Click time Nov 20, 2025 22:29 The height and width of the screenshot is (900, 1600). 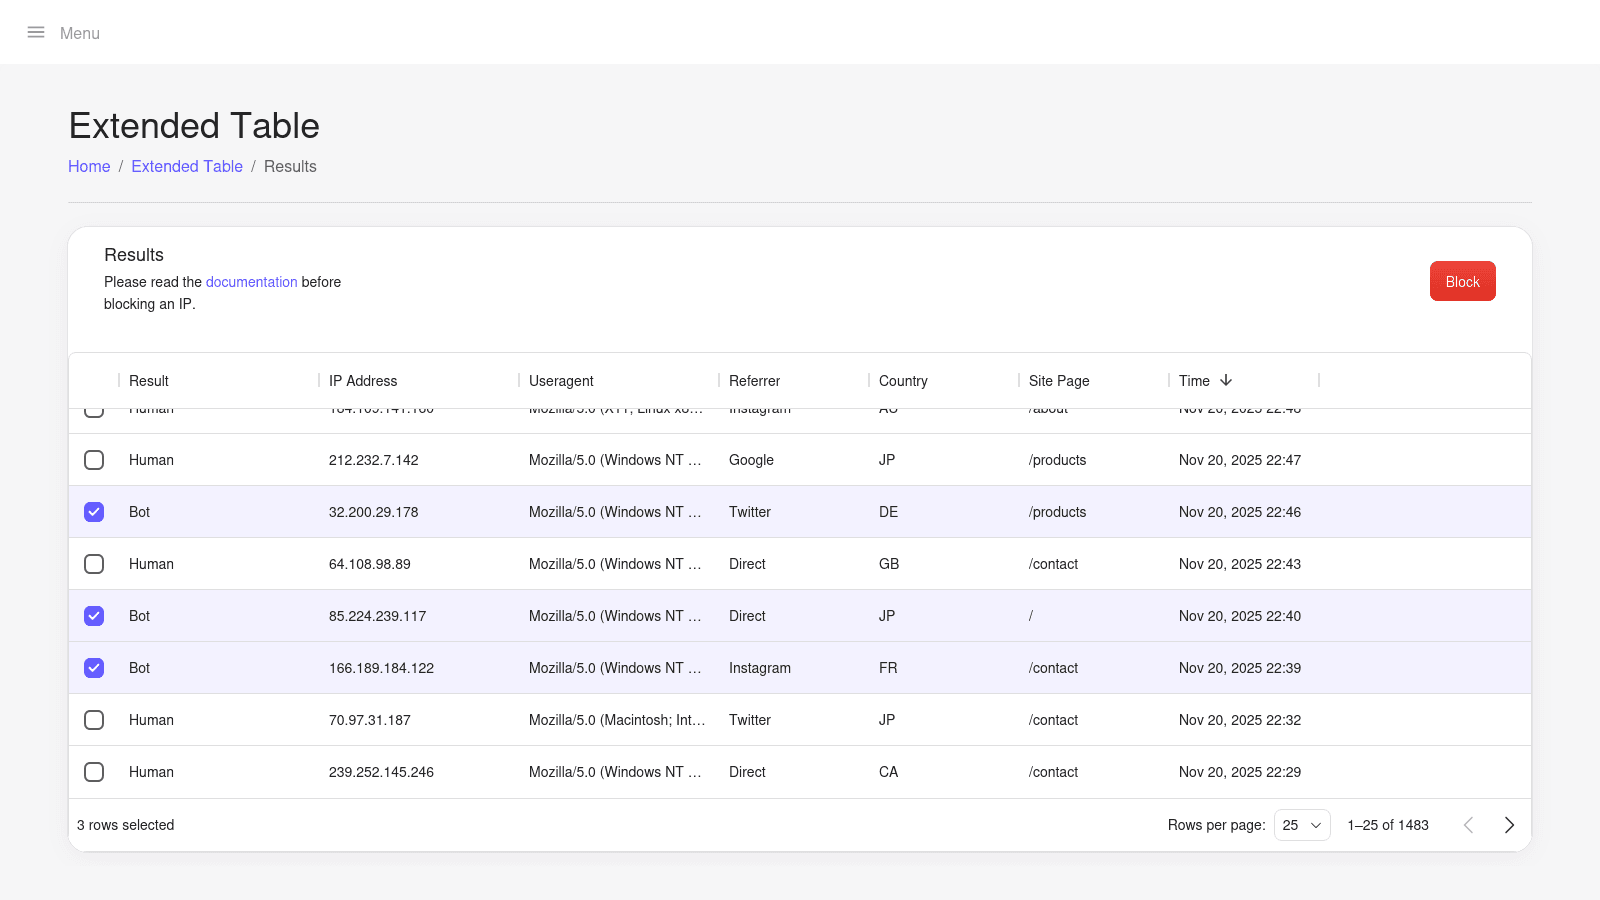1240,772
